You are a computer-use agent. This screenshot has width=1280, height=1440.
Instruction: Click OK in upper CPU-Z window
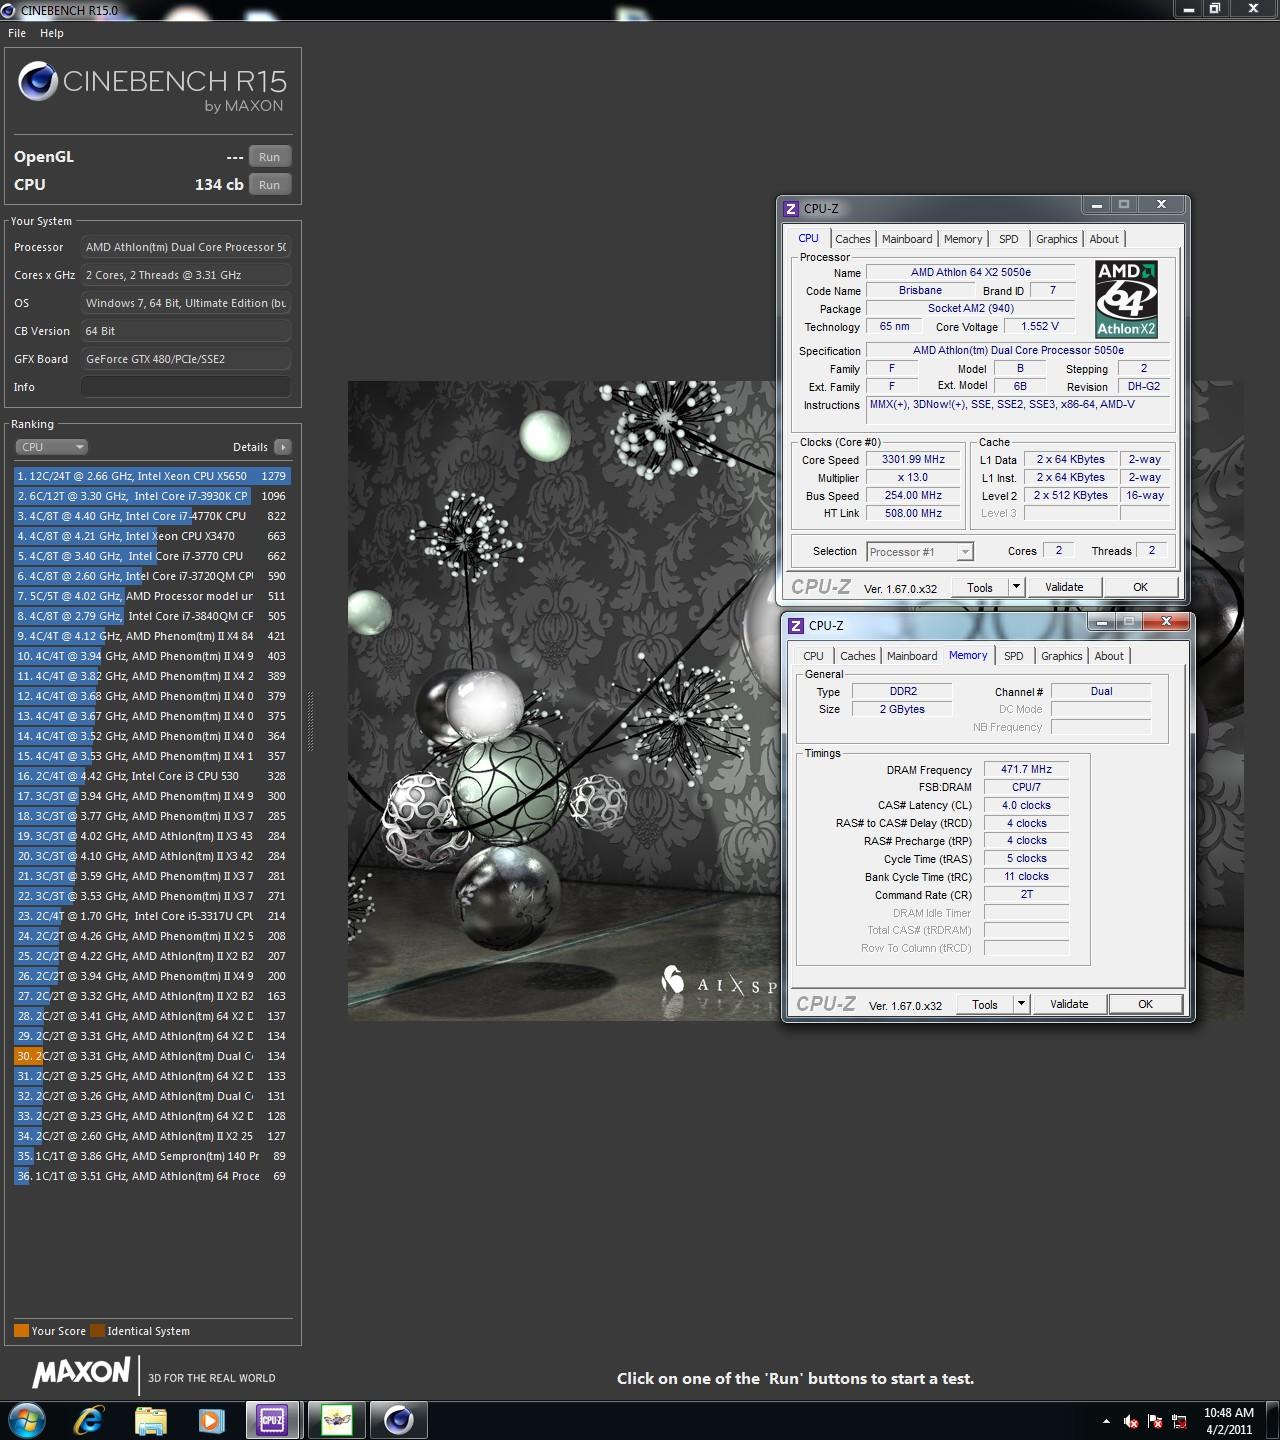coord(1141,587)
